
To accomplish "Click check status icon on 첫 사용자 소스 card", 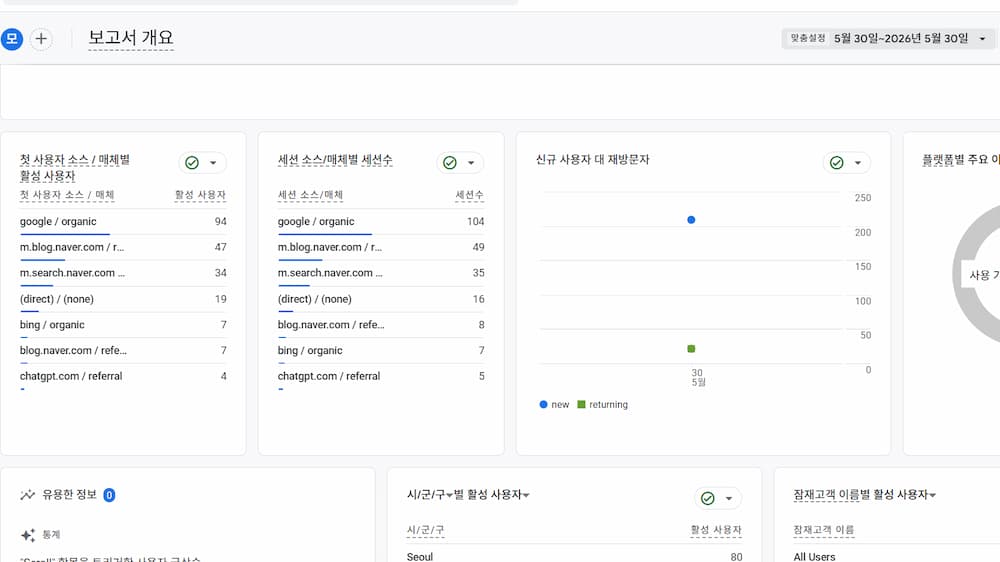I will (192, 163).
